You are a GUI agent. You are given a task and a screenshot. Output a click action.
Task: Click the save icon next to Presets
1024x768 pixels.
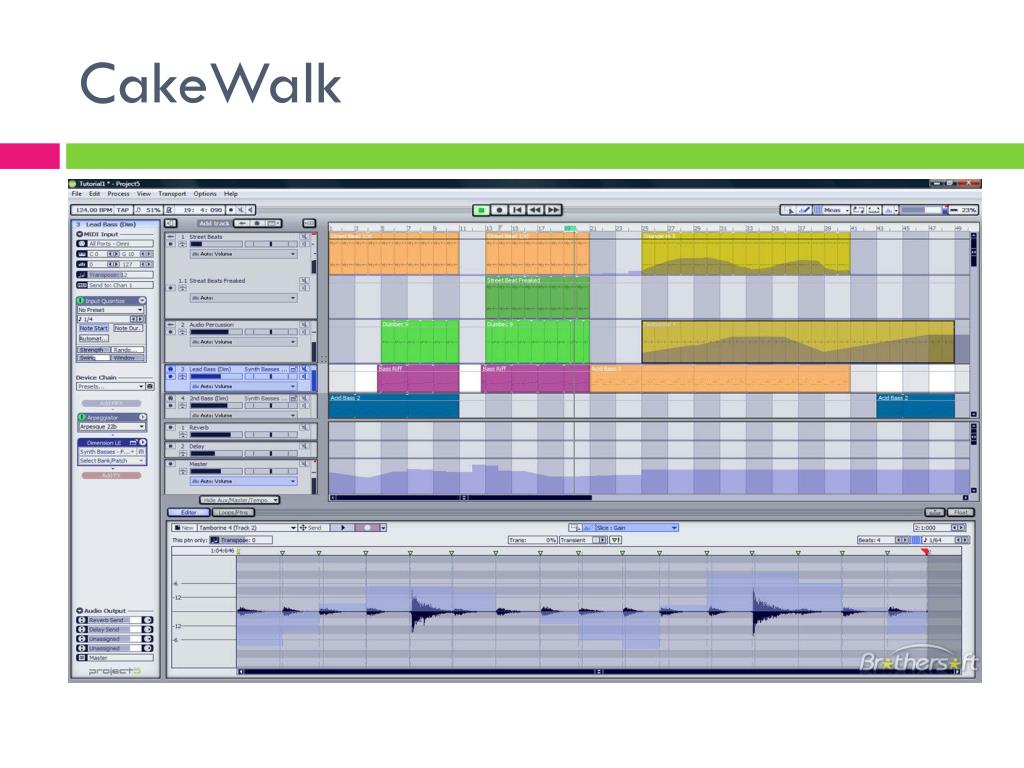pyautogui.click(x=150, y=387)
